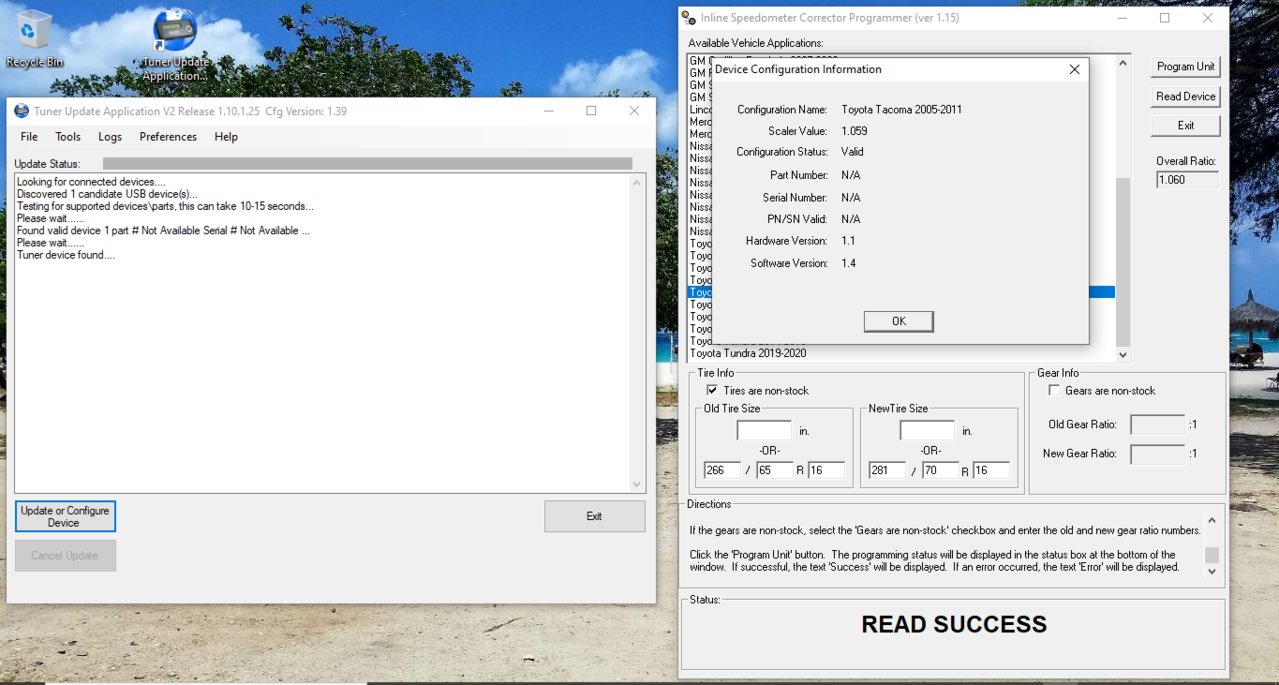Viewport: 1279px width, 685px height.
Task: Click new tire width field showing 281
Action: (x=887, y=470)
